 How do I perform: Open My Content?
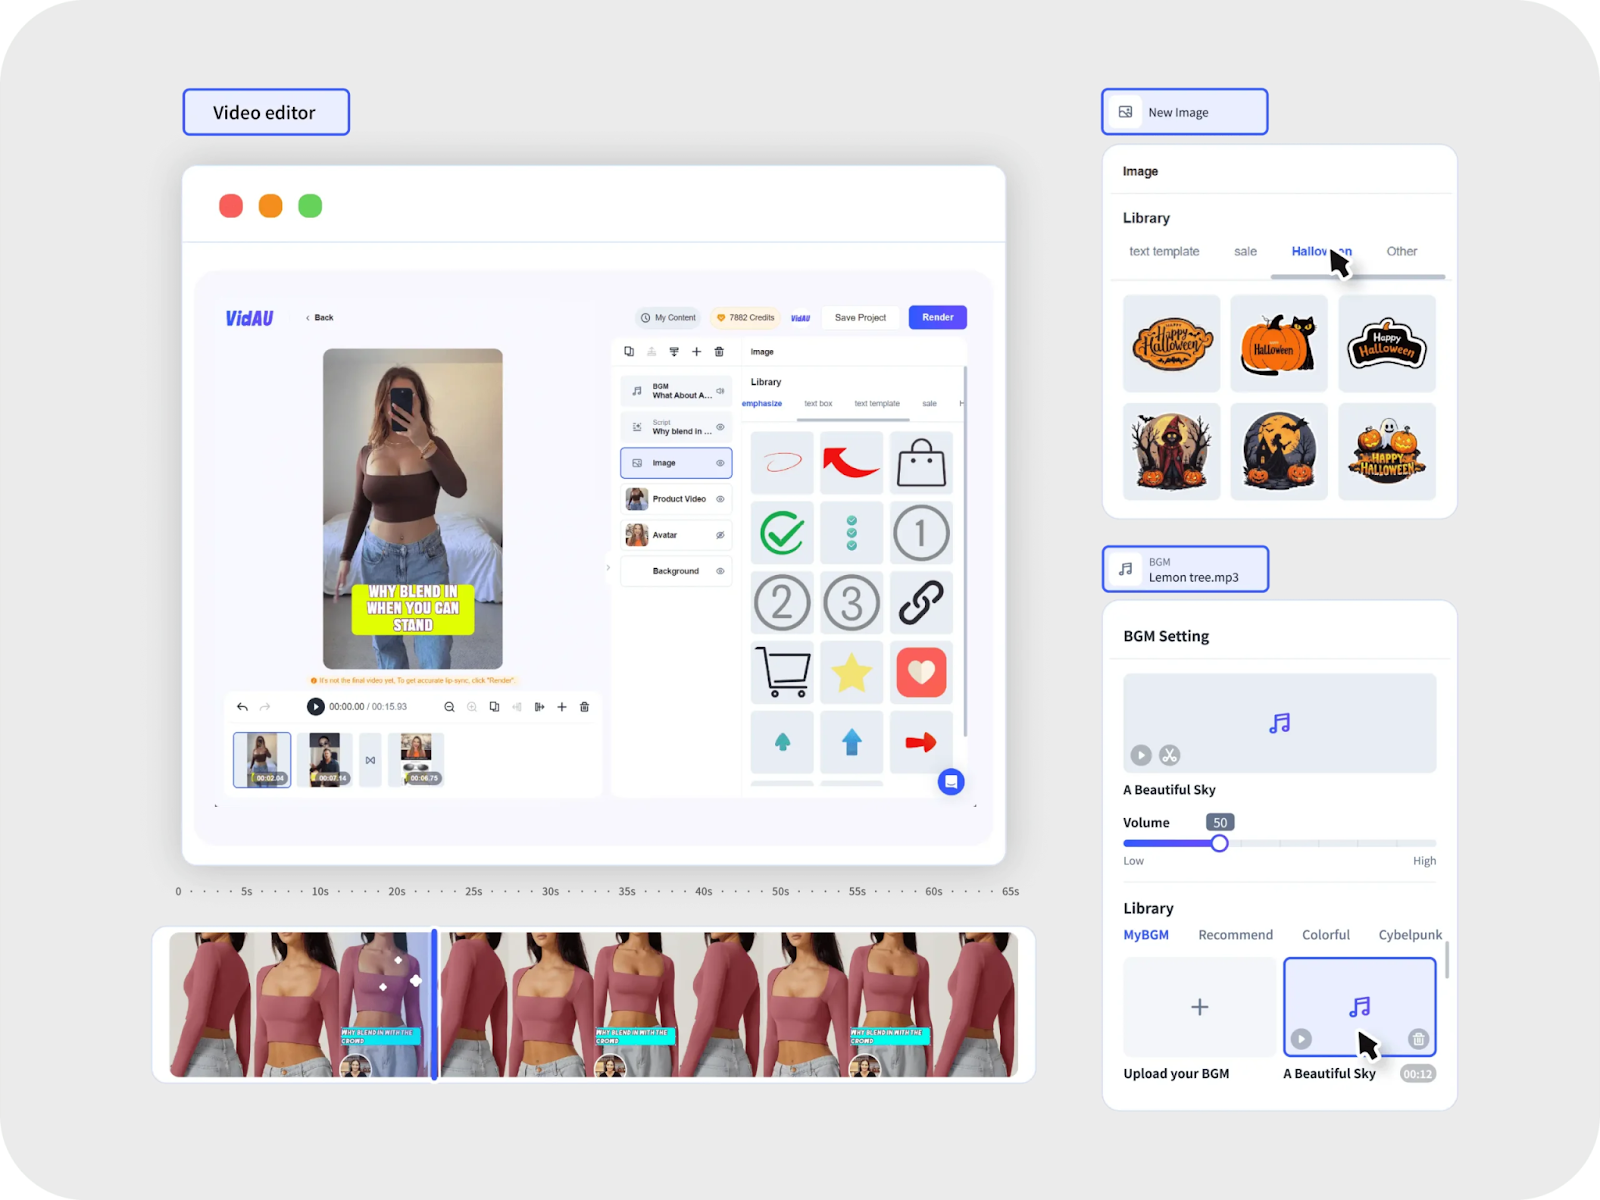point(669,318)
